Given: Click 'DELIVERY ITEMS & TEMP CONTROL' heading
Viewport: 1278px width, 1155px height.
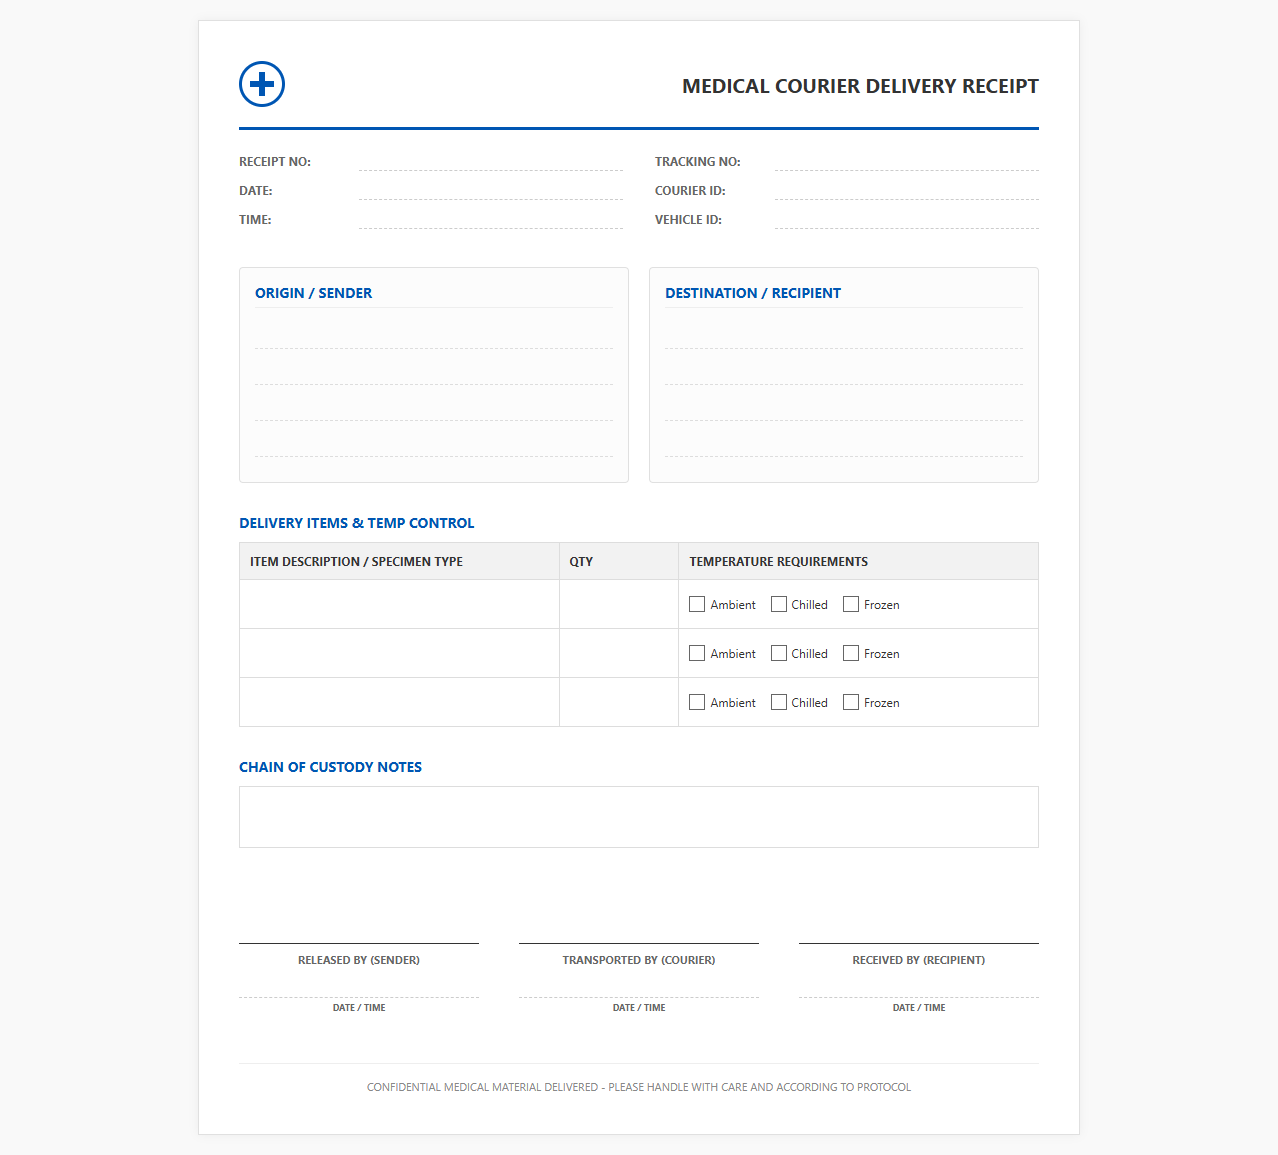Looking at the screenshot, I should (x=357, y=523).
